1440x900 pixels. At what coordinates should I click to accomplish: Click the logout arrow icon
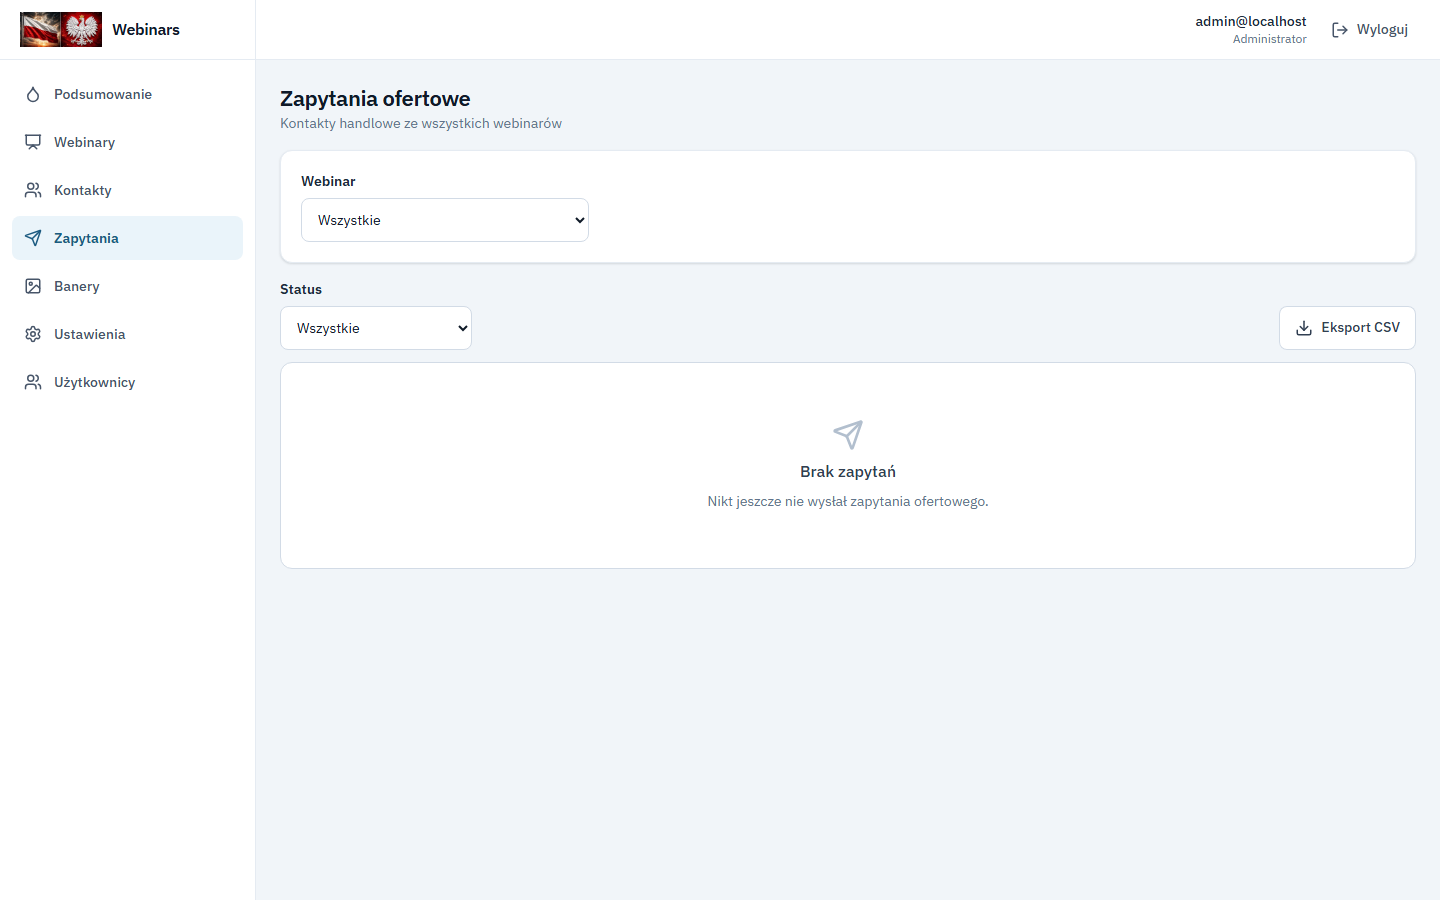(x=1340, y=30)
